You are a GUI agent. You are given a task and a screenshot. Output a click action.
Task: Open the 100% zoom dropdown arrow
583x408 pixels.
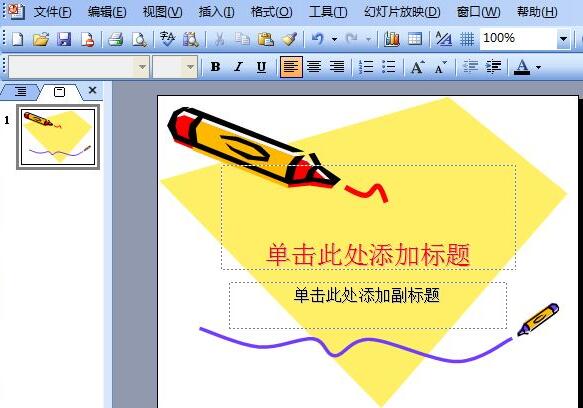point(563,39)
